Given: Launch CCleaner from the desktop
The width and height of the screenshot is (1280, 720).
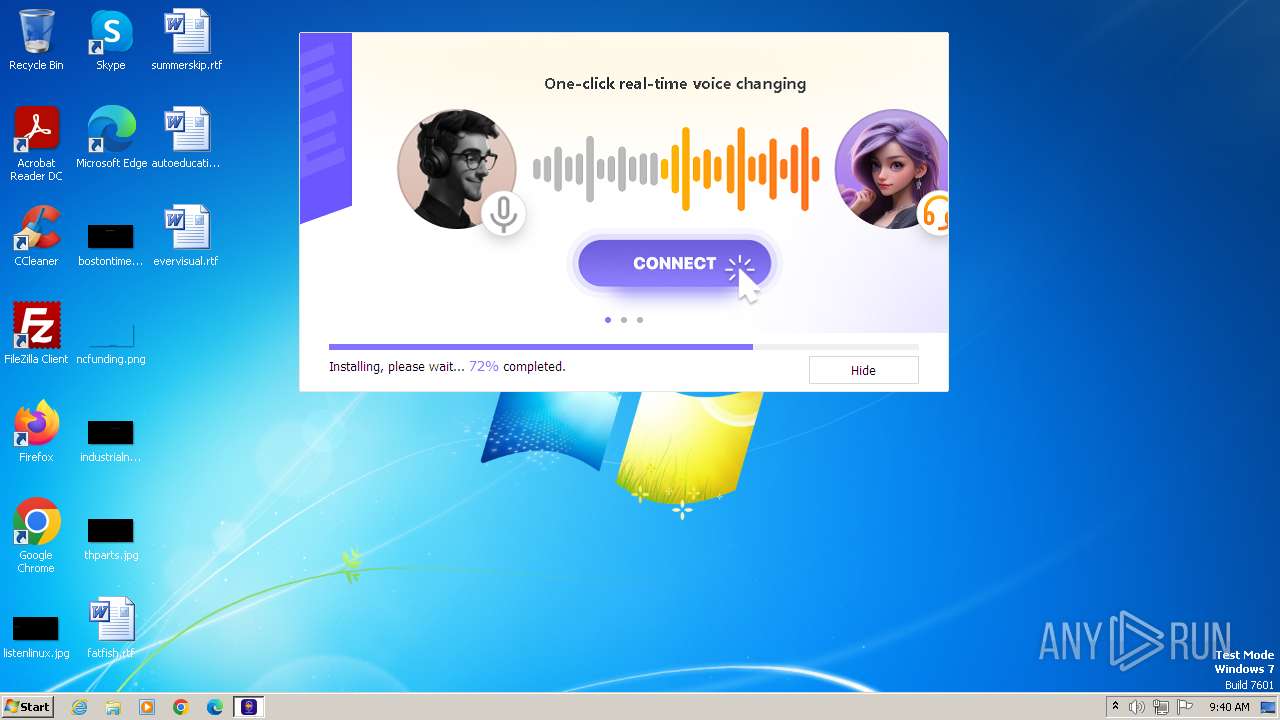Looking at the screenshot, I should click(36, 236).
